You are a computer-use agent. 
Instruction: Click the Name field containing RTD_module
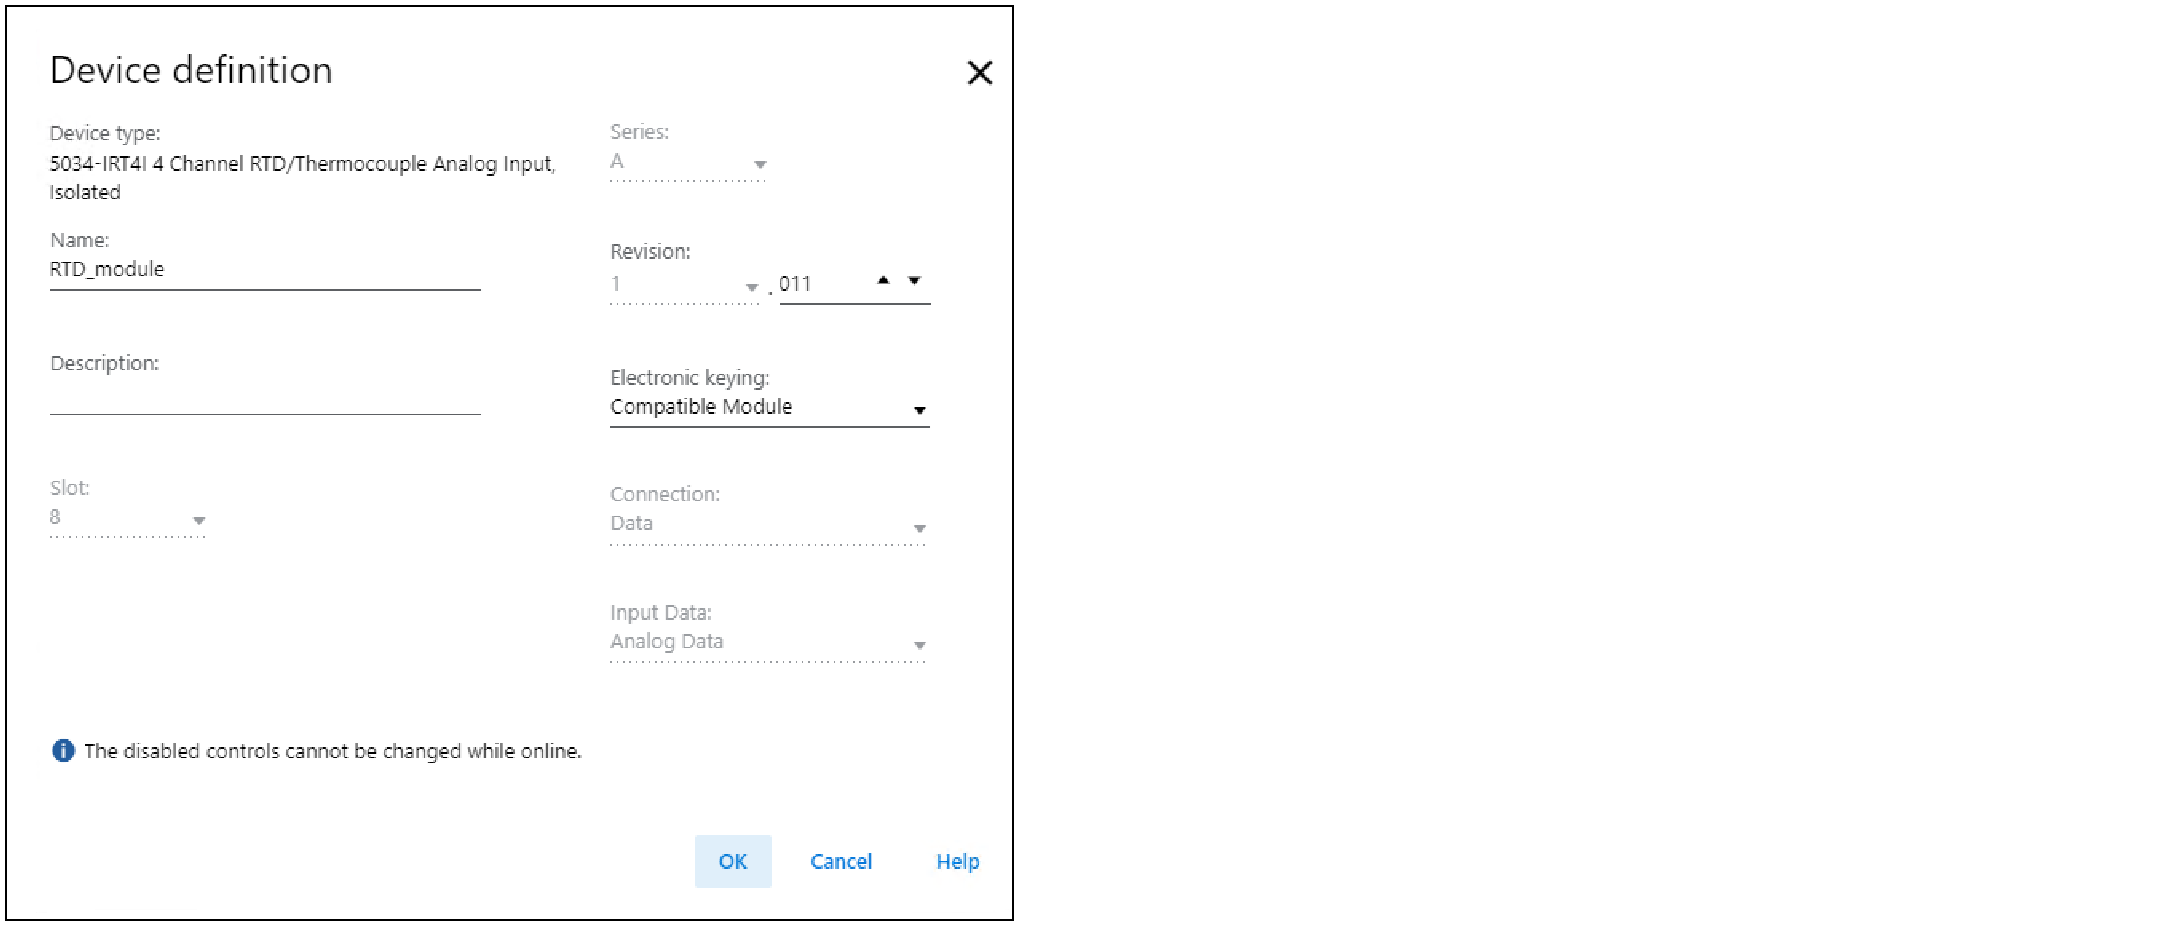pos(264,270)
